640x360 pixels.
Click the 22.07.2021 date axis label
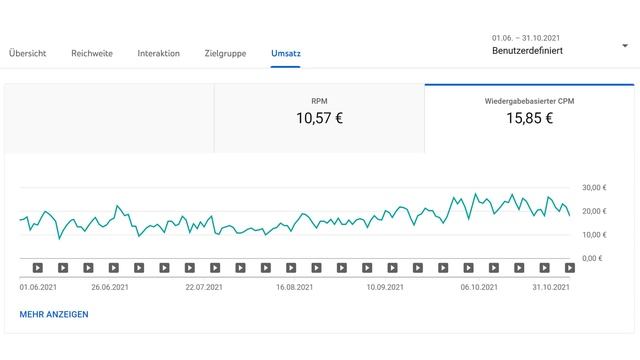(x=204, y=287)
